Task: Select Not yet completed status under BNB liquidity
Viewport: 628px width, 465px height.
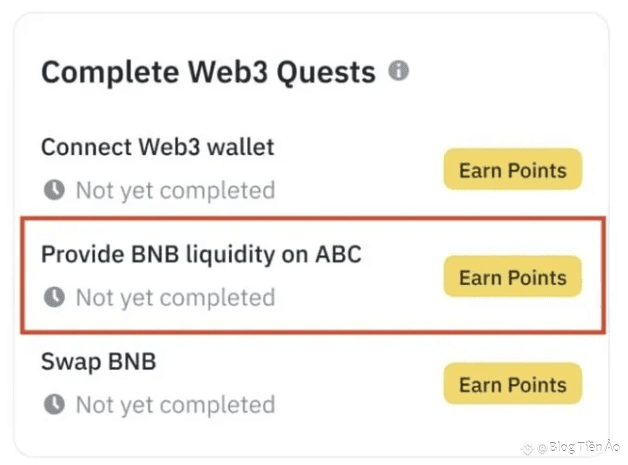Action: [176, 298]
